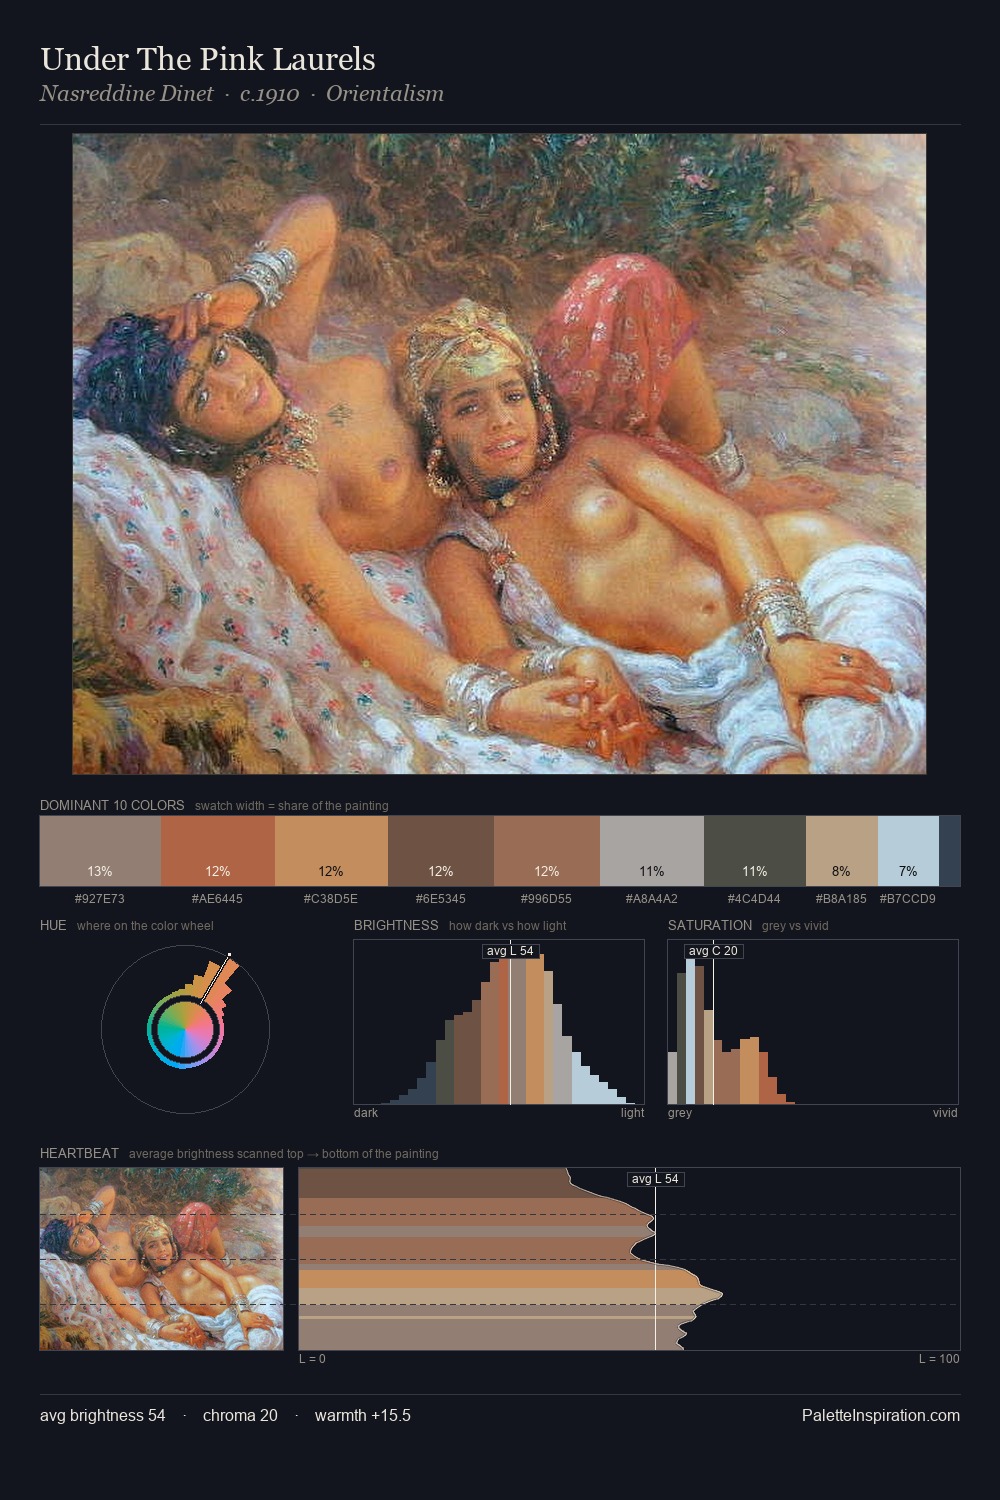Click the HUE section heading
The height and width of the screenshot is (1500, 1000).
(x=53, y=925)
